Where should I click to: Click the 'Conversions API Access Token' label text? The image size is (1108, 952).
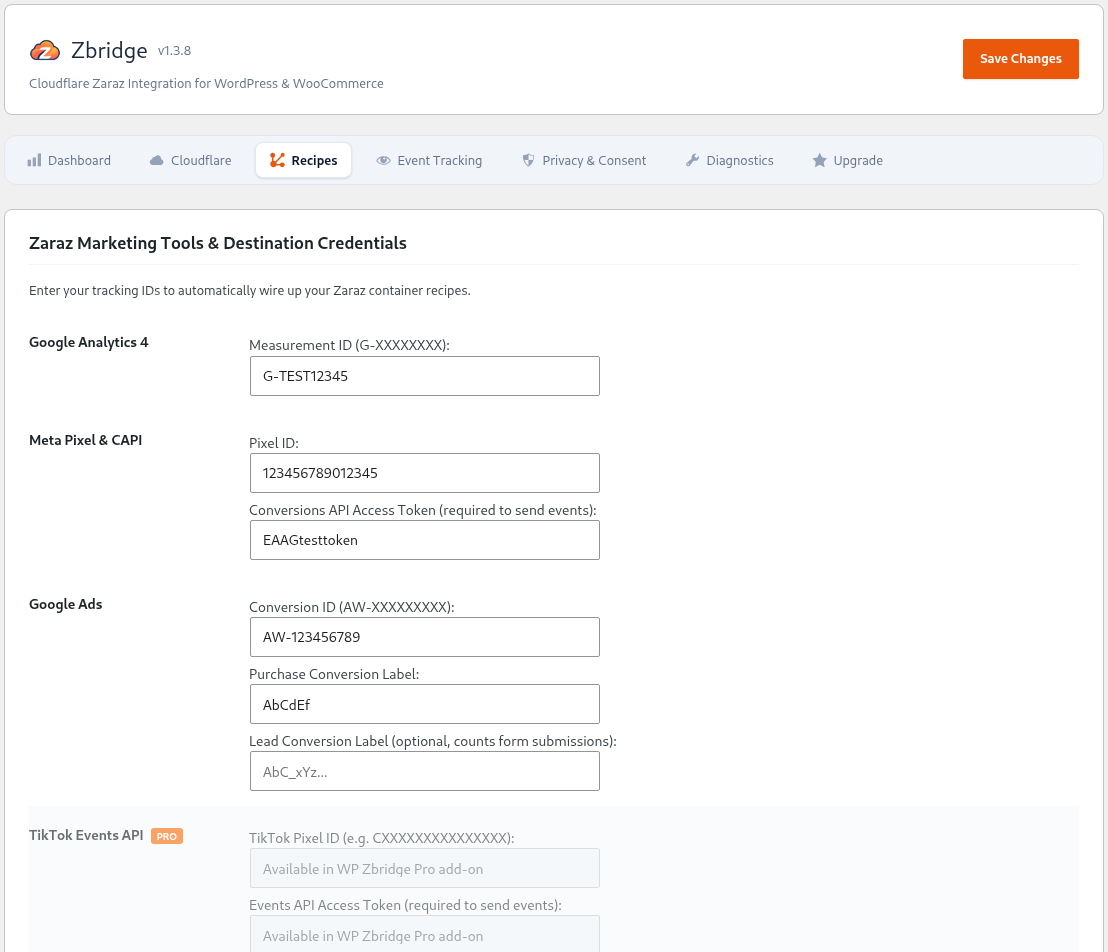(x=423, y=510)
